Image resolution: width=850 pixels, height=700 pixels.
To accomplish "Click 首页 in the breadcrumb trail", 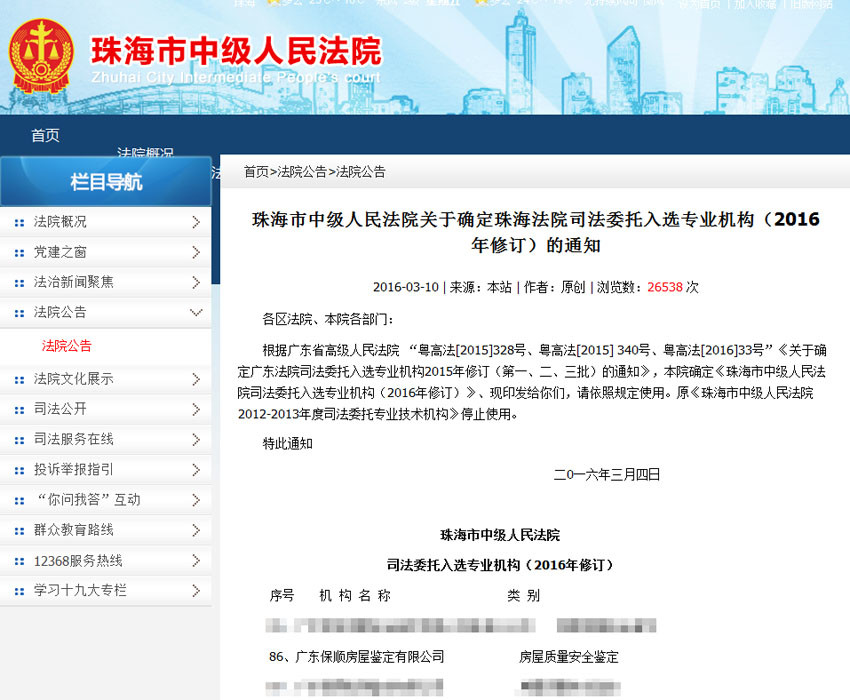I will click(256, 172).
